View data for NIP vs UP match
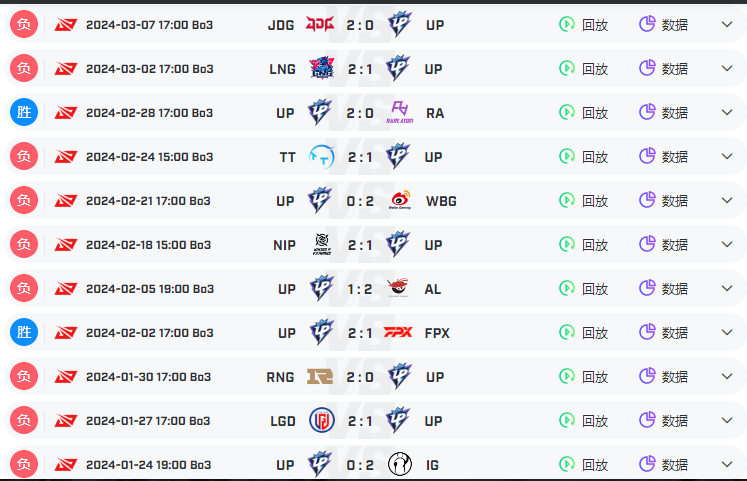The width and height of the screenshot is (747, 481). [x=663, y=244]
